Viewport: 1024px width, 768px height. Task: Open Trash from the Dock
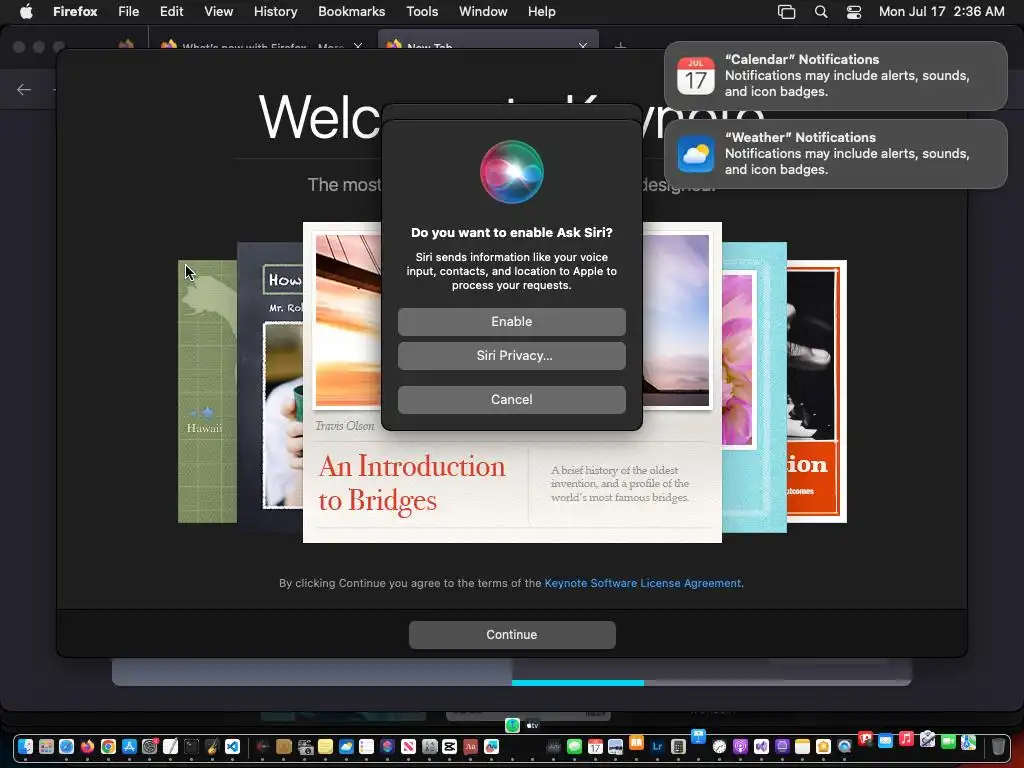coord(999,746)
